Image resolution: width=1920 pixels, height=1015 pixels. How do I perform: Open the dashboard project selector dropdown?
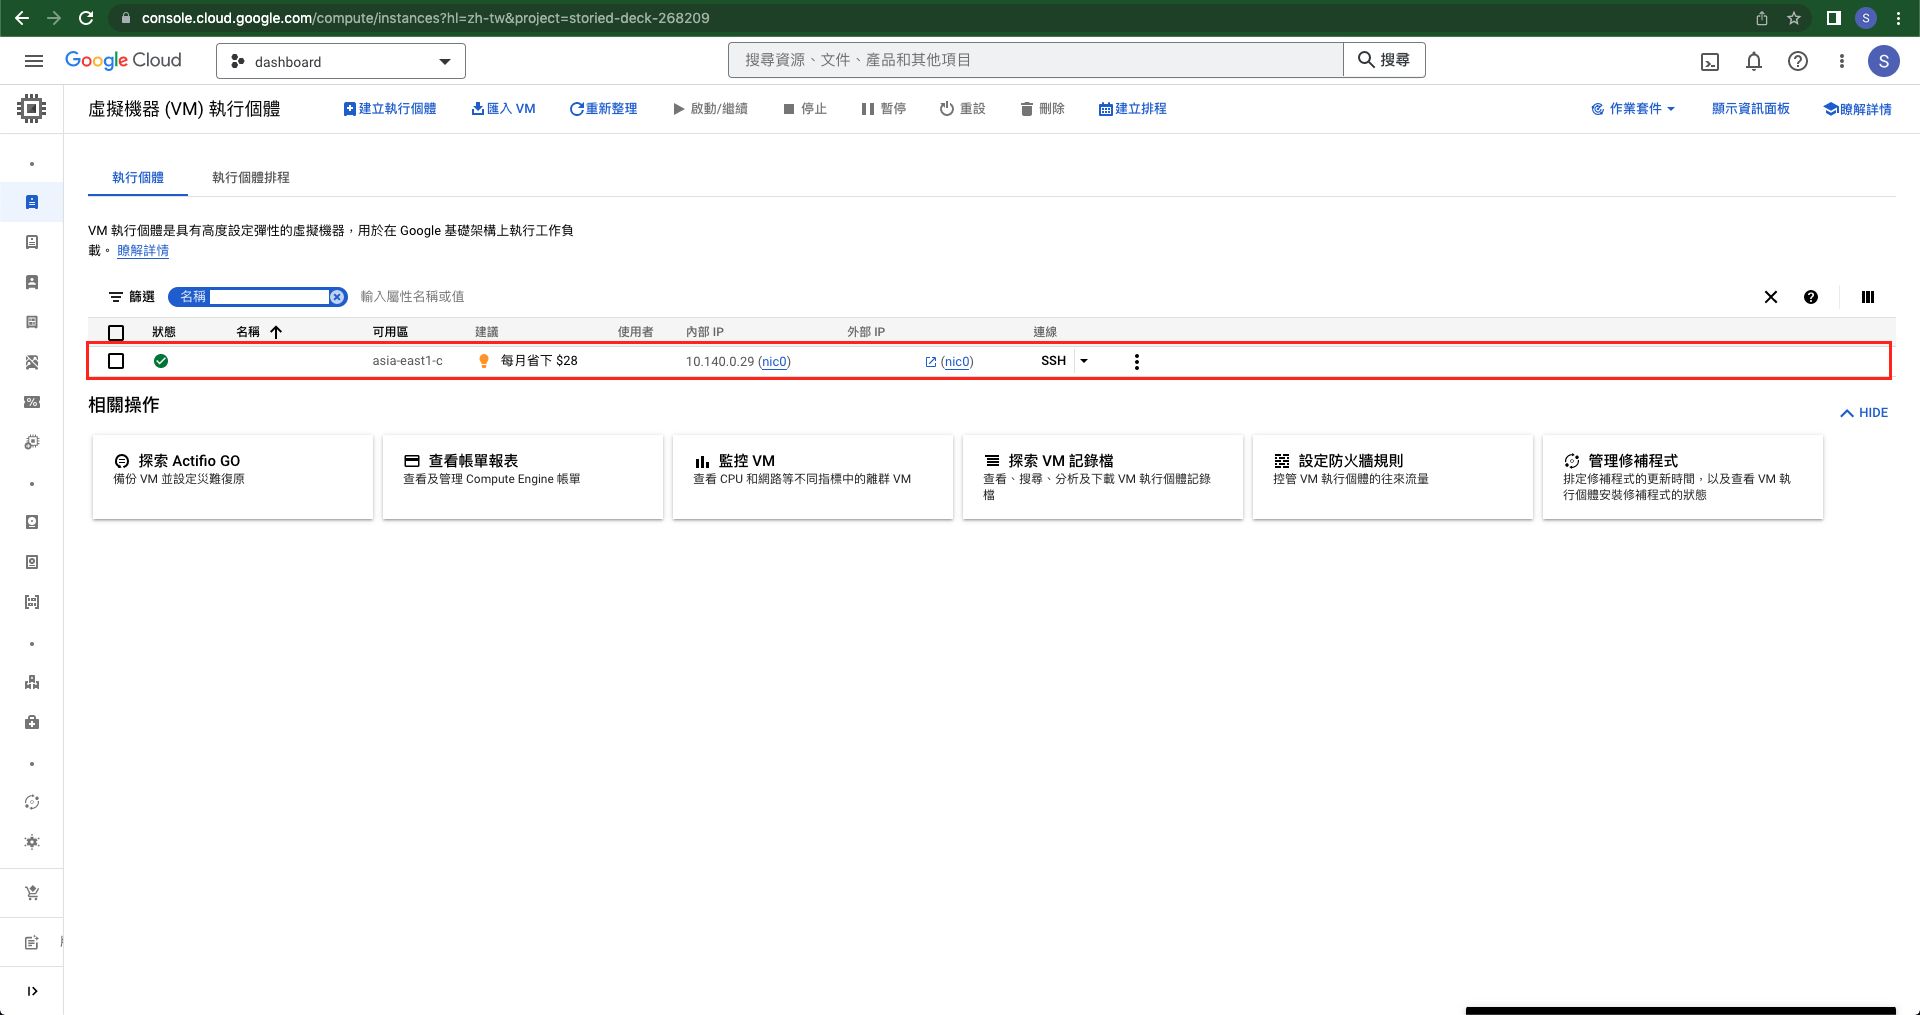click(x=341, y=61)
